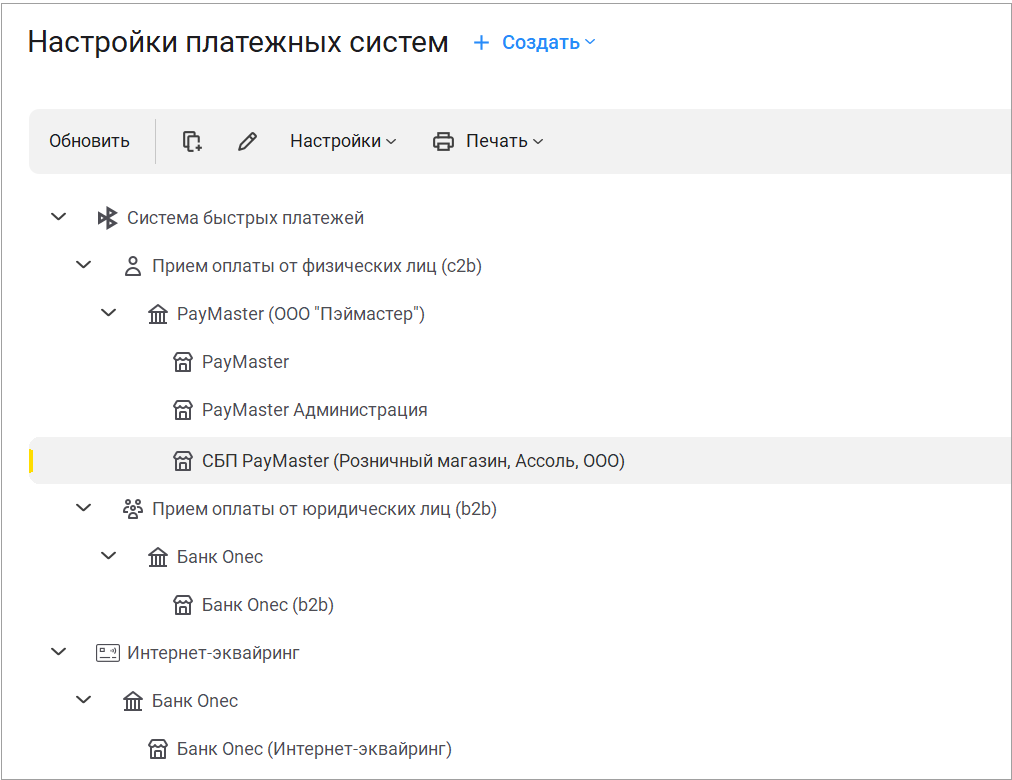Click the card icon next to Интернет-эквайринг

[x=108, y=653]
